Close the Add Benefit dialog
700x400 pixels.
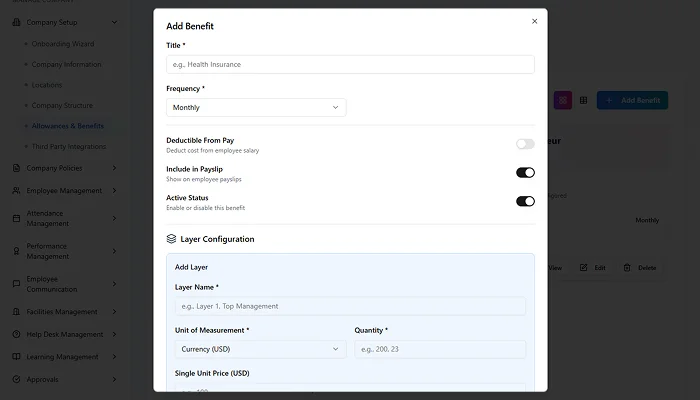point(534,21)
